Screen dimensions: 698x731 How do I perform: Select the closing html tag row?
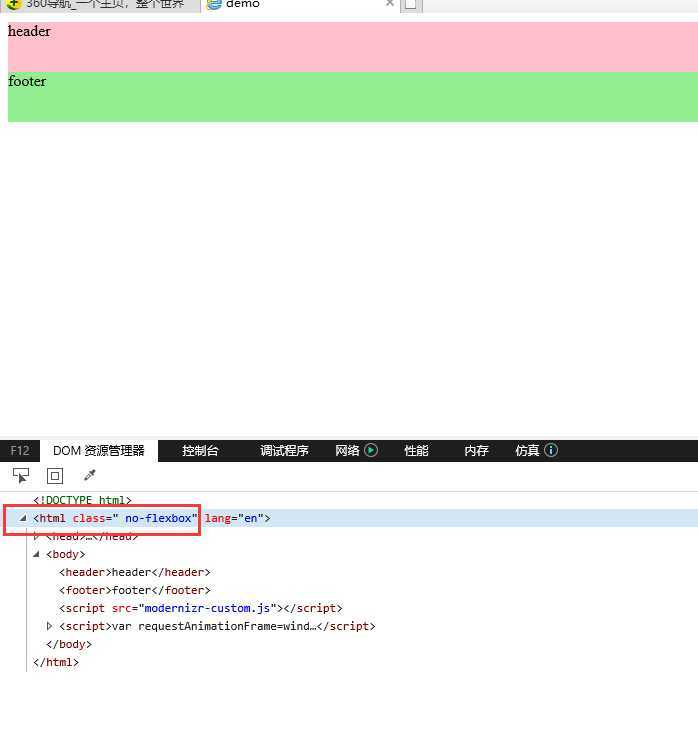[x=56, y=662]
